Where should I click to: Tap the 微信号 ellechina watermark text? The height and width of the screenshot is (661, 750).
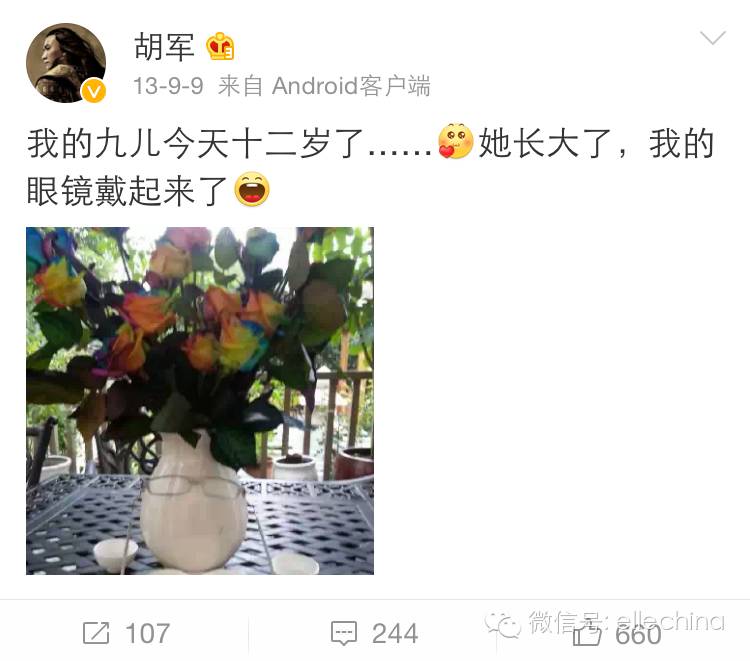coord(627,622)
